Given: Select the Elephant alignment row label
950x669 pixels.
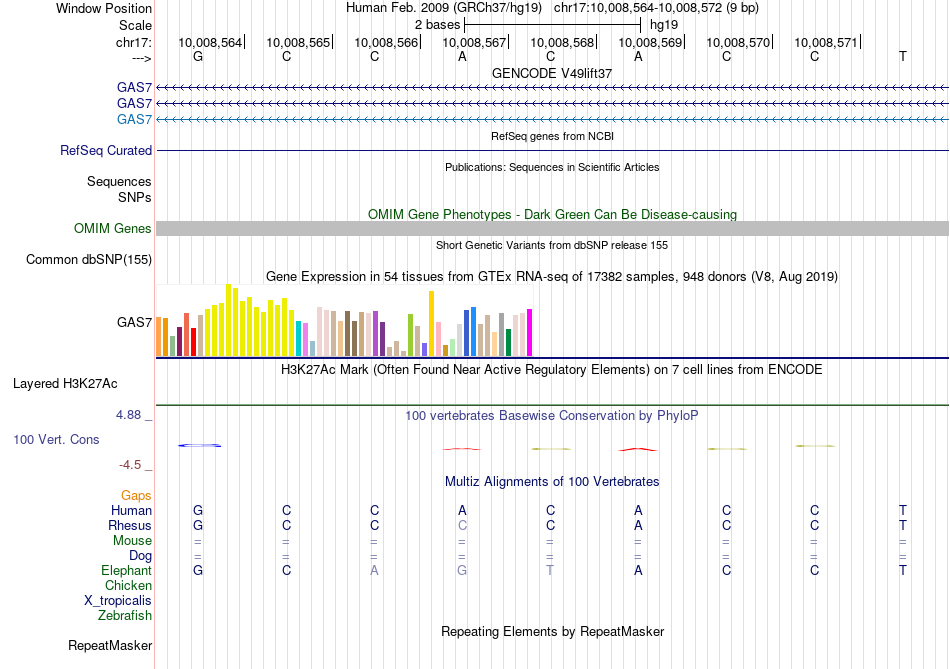Looking at the screenshot, I should pos(126,570).
